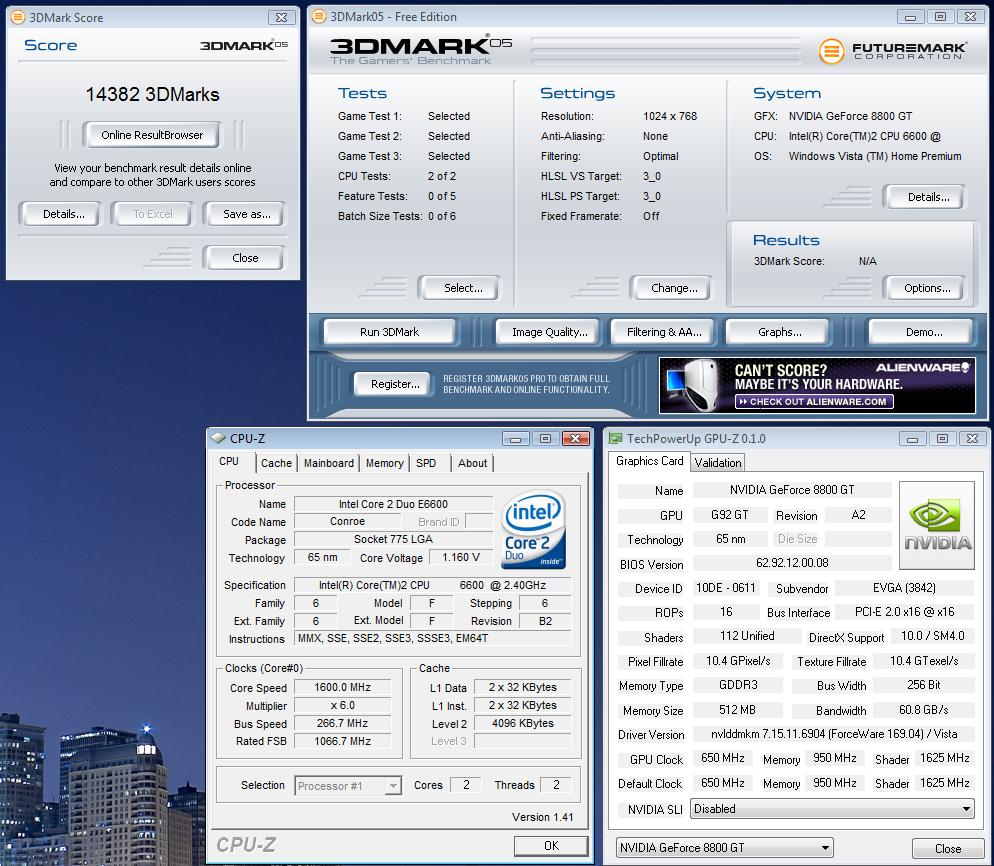
Task: Click the Driver Version field in GPU-Z
Action: pyautogui.click(x=834, y=734)
